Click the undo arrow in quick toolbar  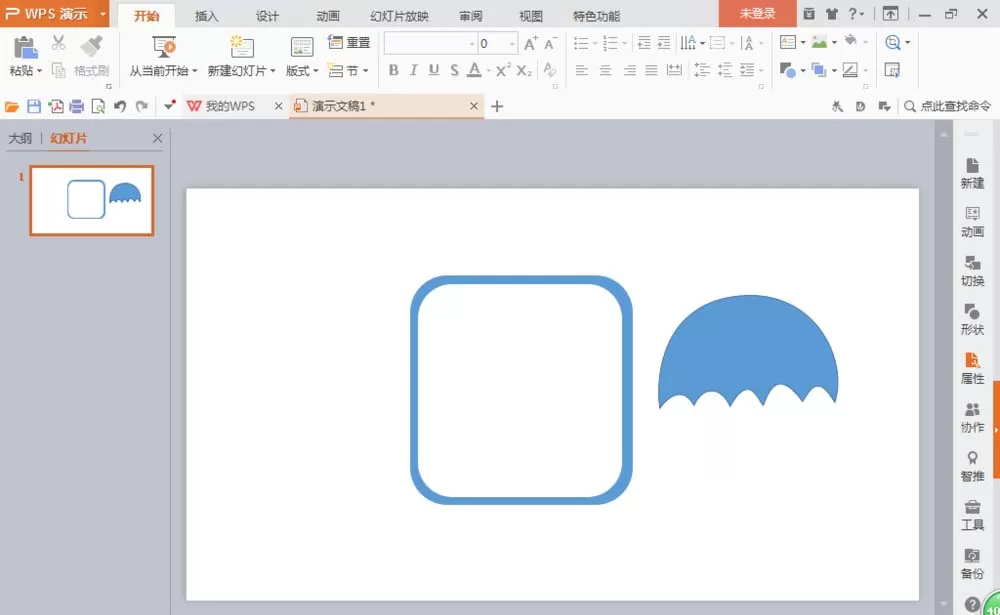[119, 107]
